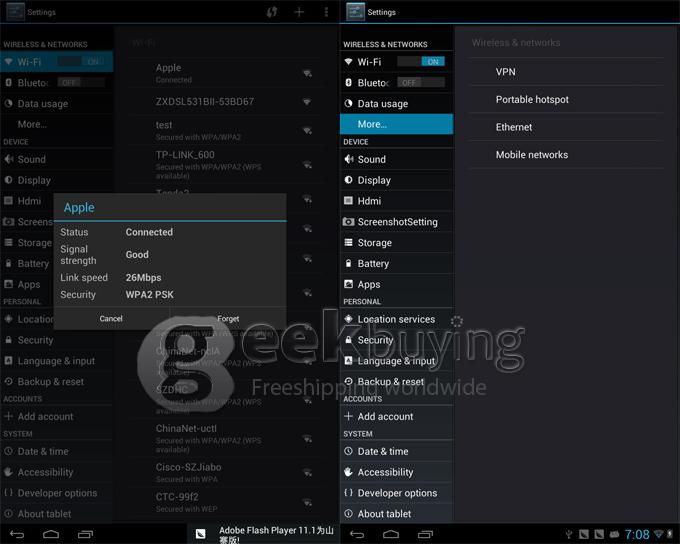Toggle Wi-Fi switch in left dimmed screen

[81, 62]
